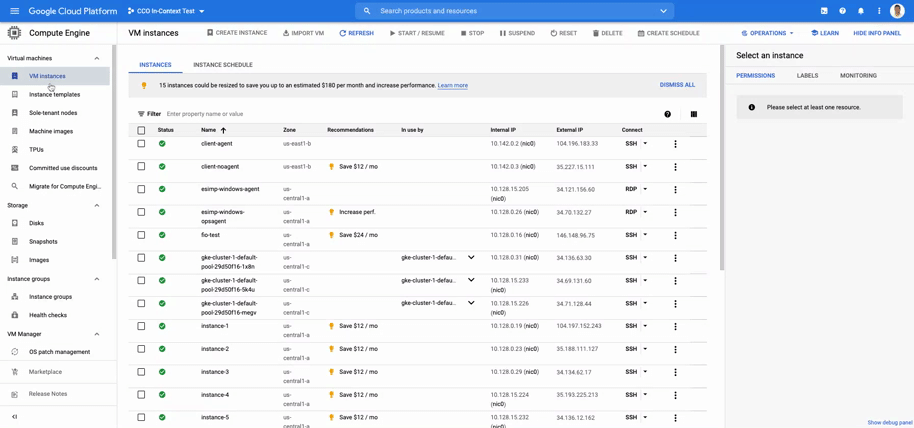Image resolution: width=914 pixels, height=428 pixels.
Task: Switch to the Instance Schedule tab
Action: pos(223,65)
